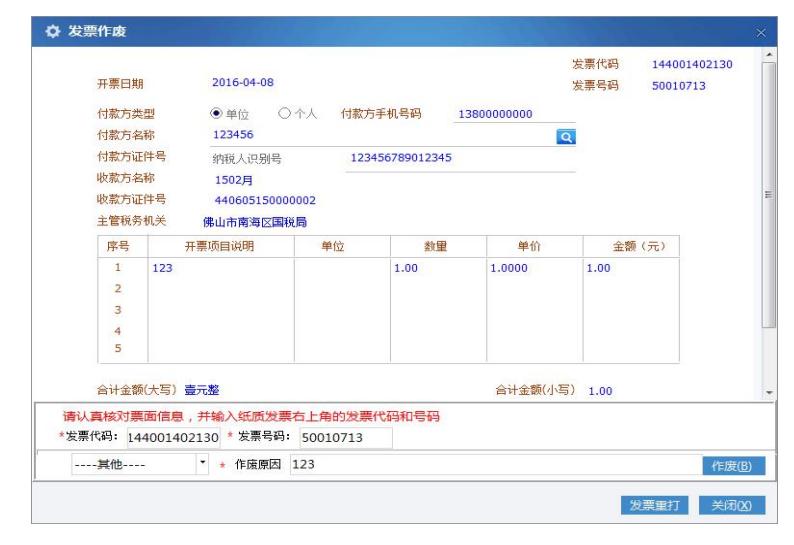Screen dimensions: 794x545
Task: Click the 作废(B) button
Action: coord(733,465)
